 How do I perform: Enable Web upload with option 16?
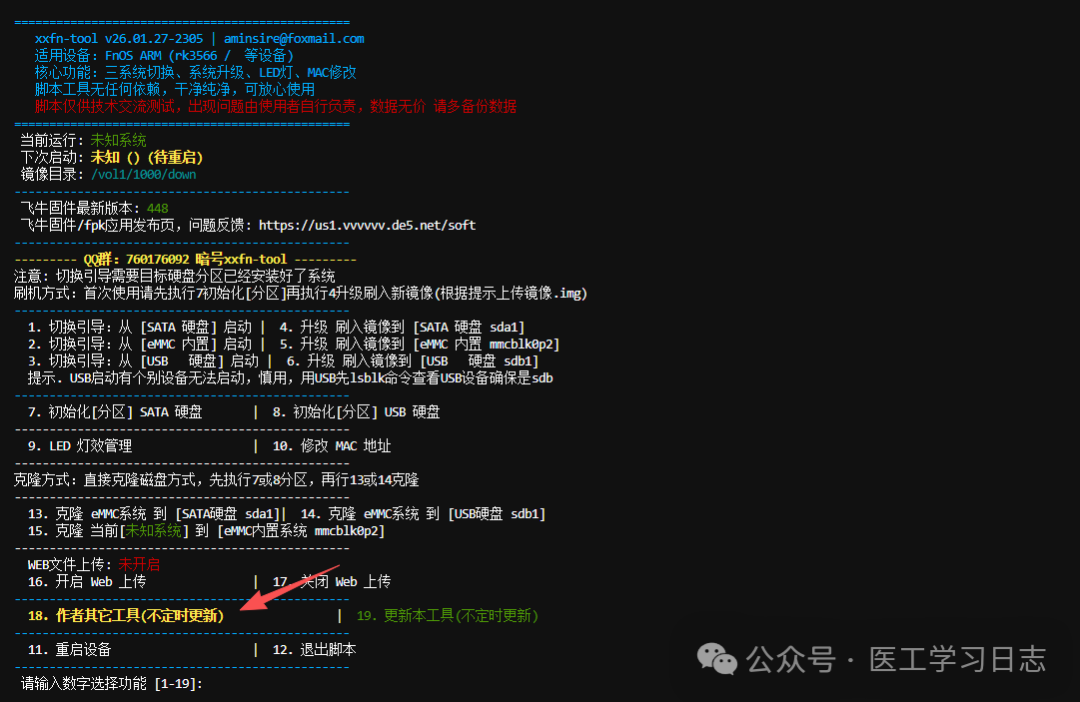tap(87, 581)
